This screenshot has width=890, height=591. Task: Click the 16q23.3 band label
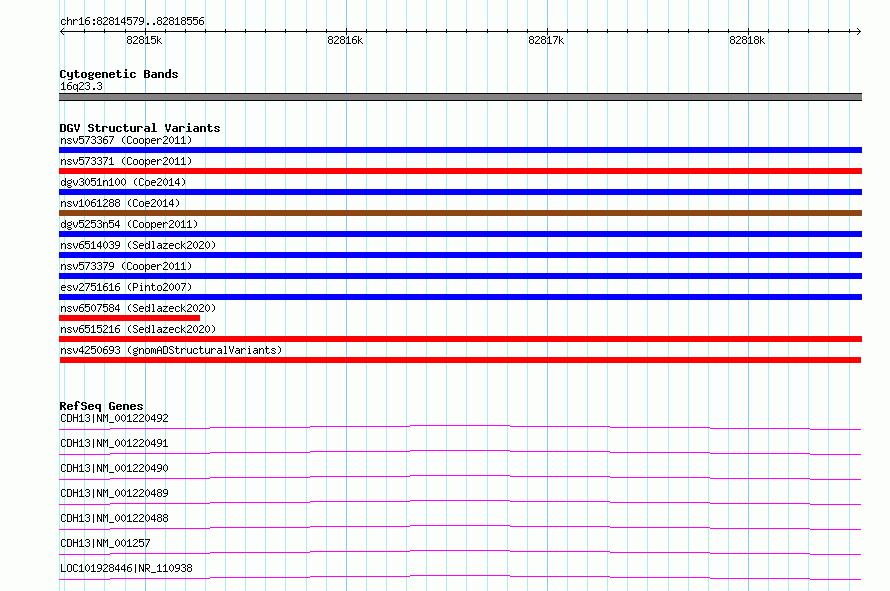click(81, 86)
